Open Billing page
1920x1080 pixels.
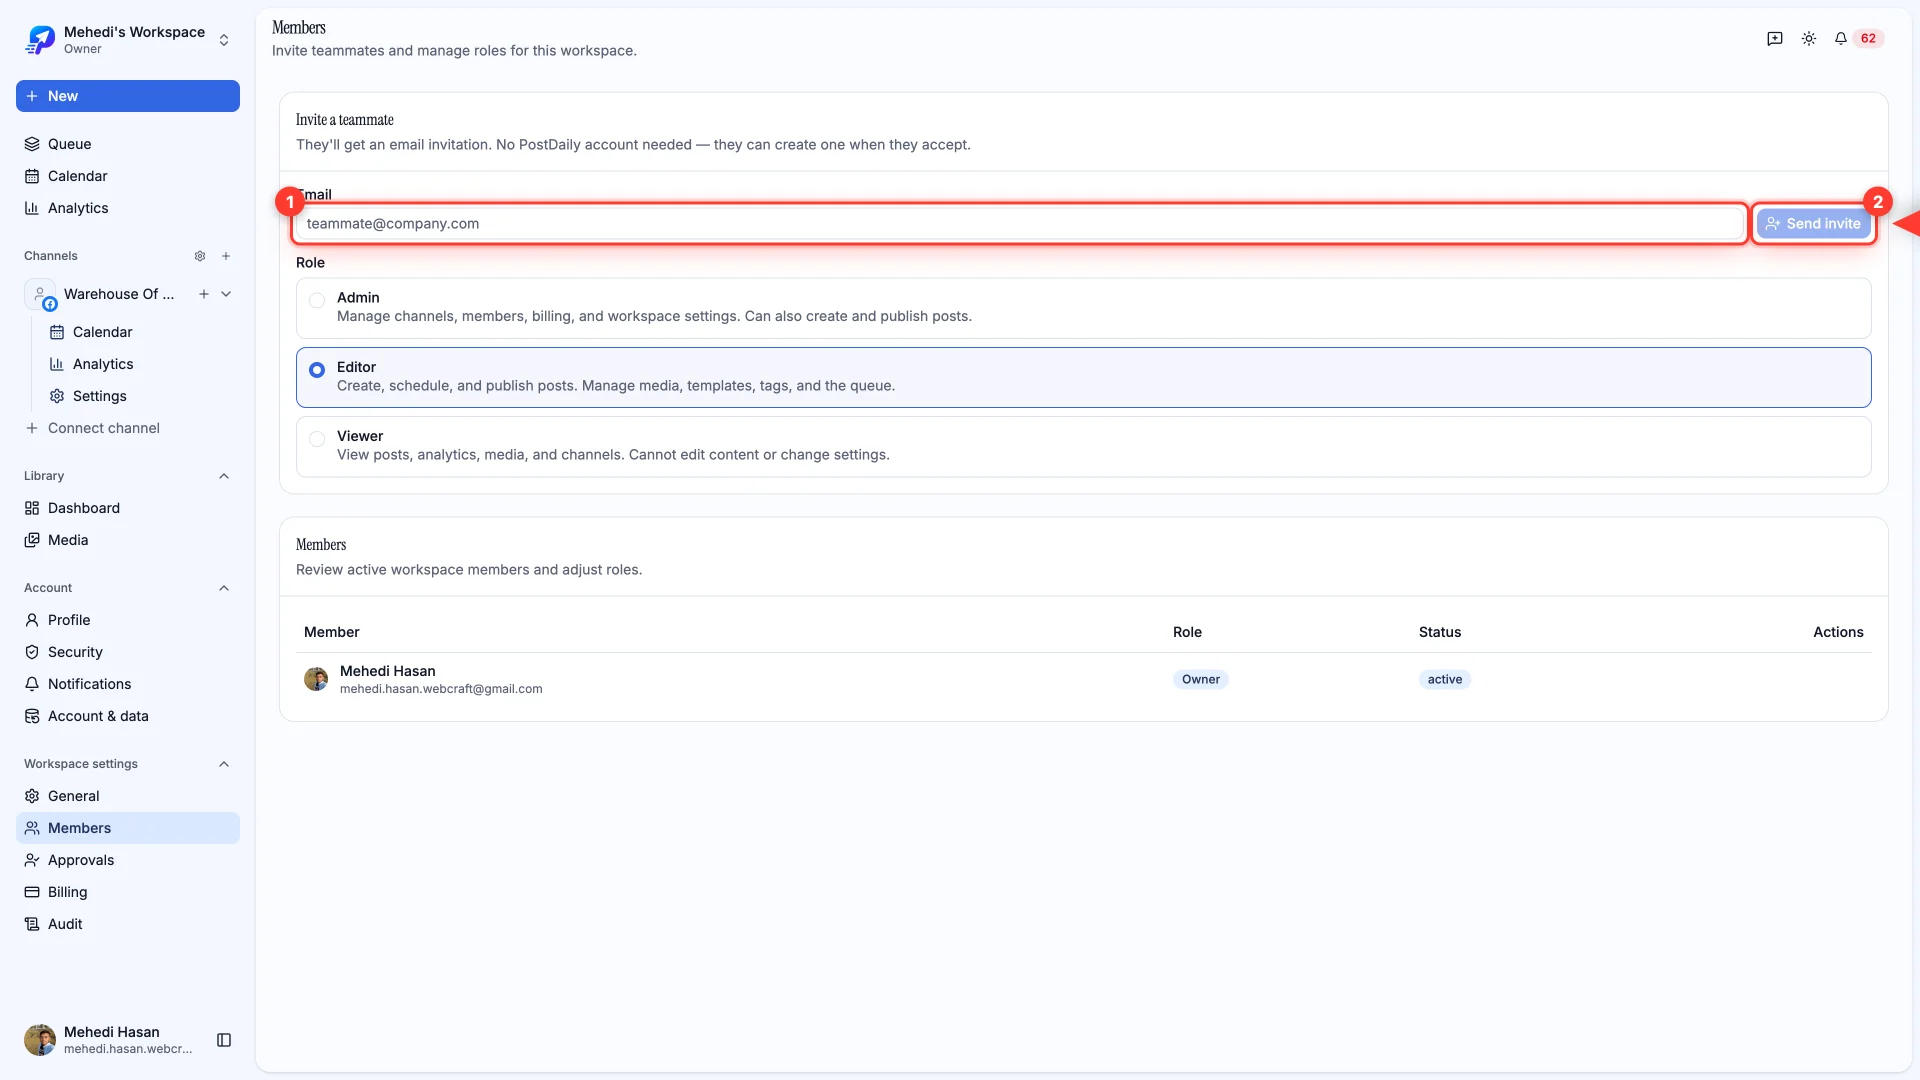point(128,892)
